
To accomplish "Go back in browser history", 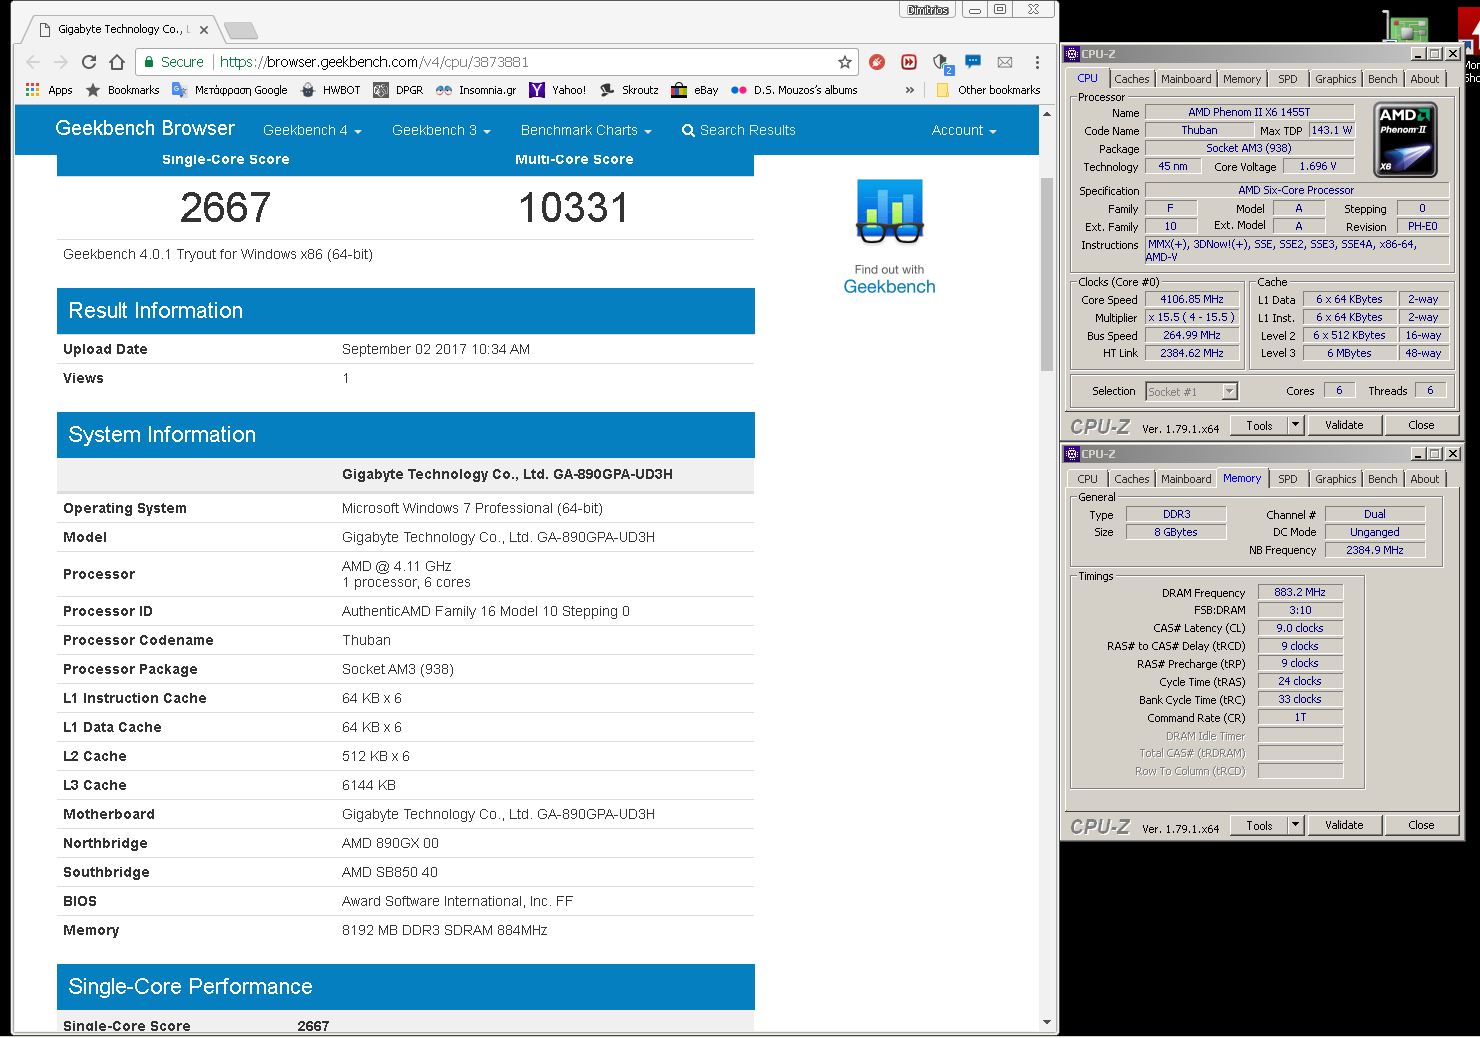I will [33, 62].
